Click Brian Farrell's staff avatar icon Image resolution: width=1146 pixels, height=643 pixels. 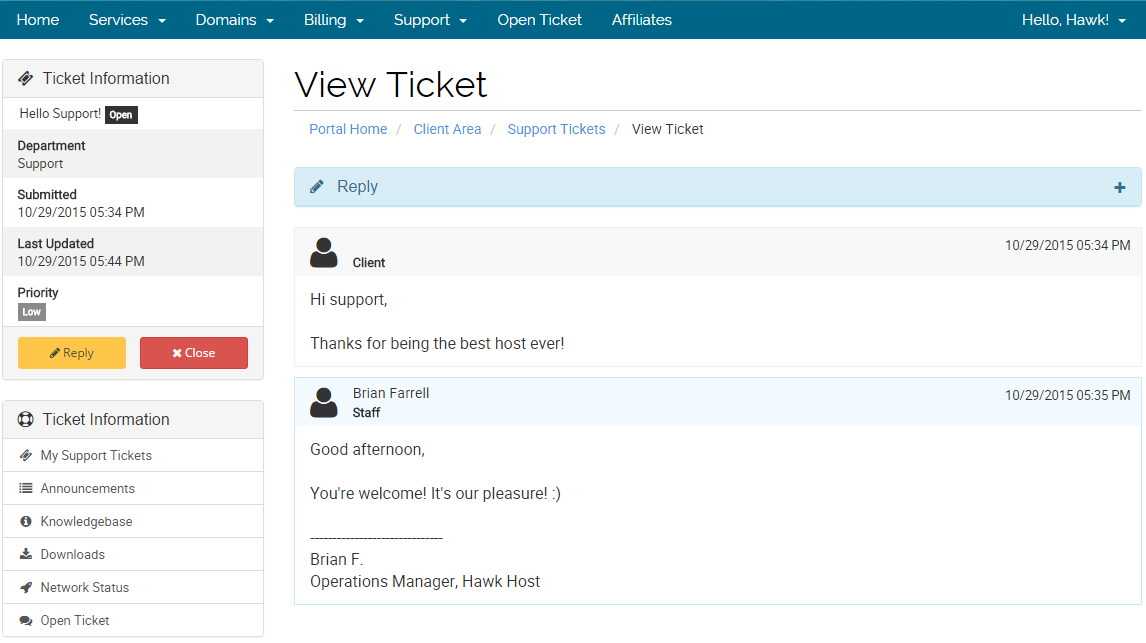pos(324,402)
